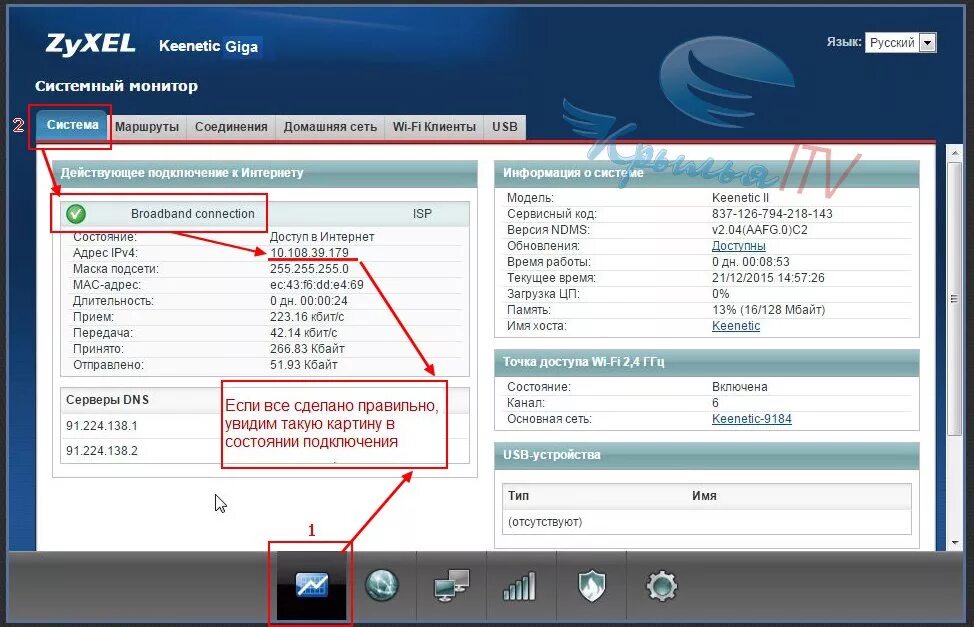The image size is (974, 627).
Task: Click DNS server 91.224.138.2
Action: click(x=102, y=451)
